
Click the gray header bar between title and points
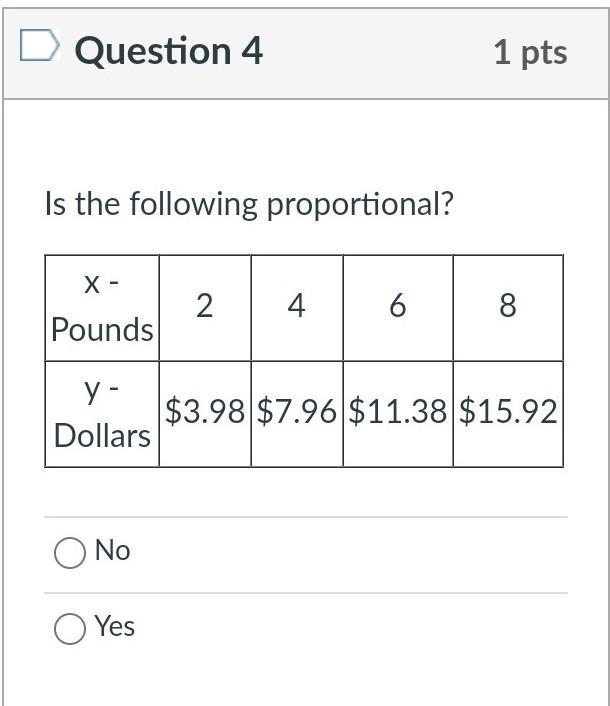pyautogui.click(x=378, y=53)
